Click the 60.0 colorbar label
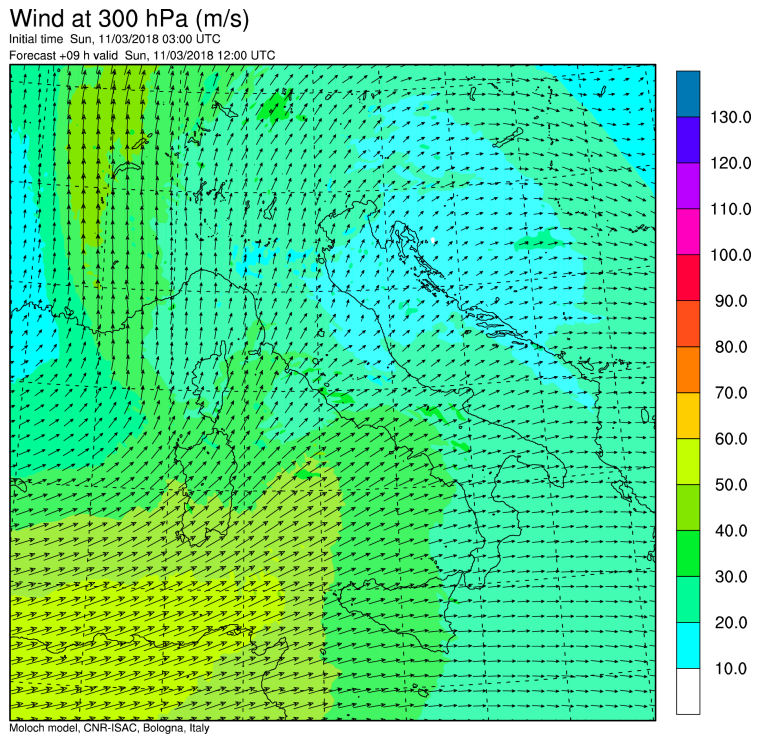 [731, 439]
